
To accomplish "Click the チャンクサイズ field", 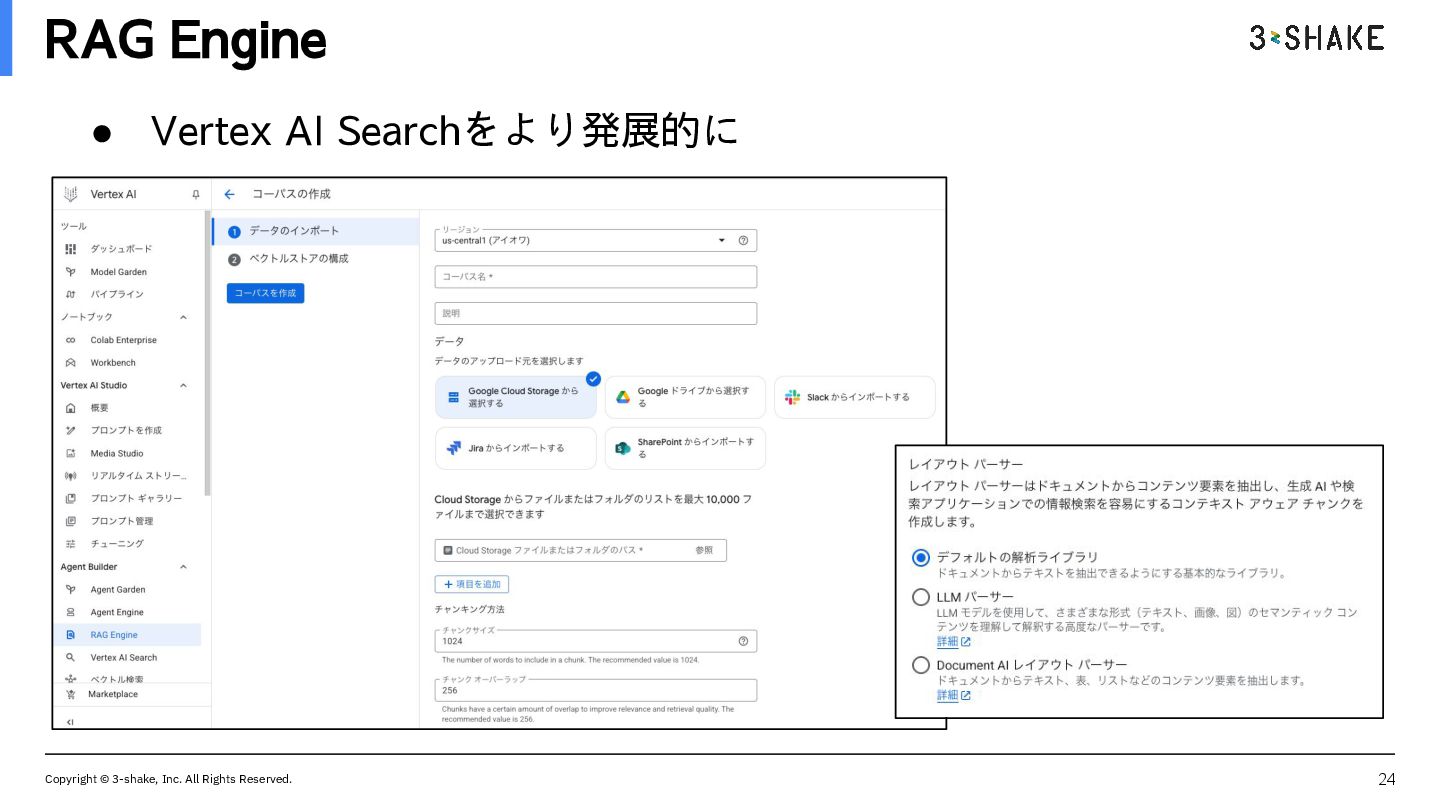I will [596, 641].
